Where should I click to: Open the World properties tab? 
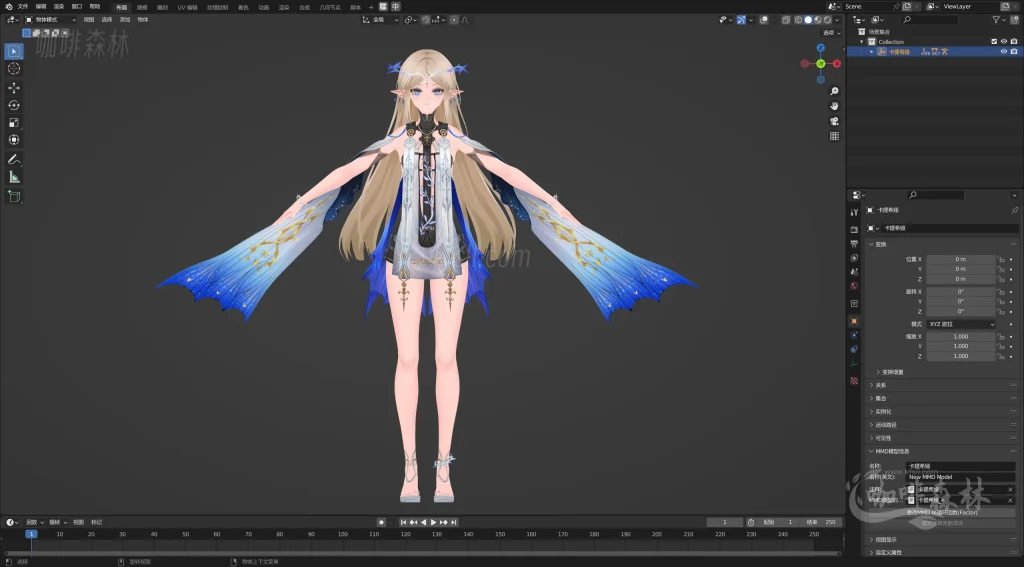854,286
